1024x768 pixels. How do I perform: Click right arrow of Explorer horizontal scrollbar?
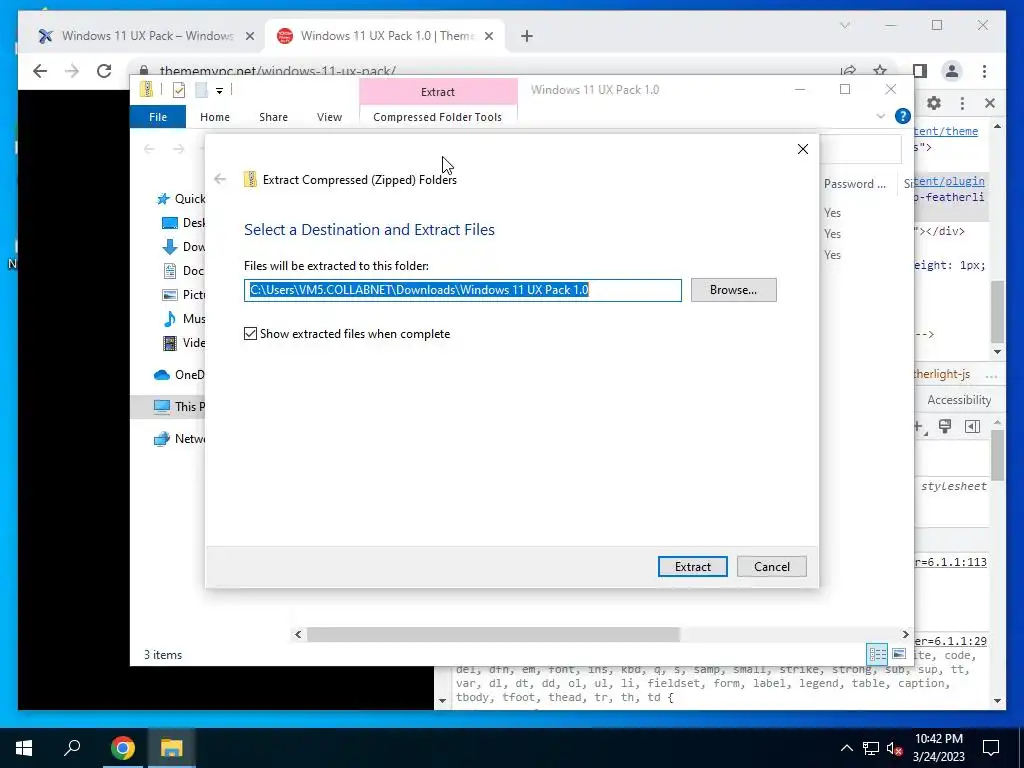pyautogui.click(x=905, y=634)
